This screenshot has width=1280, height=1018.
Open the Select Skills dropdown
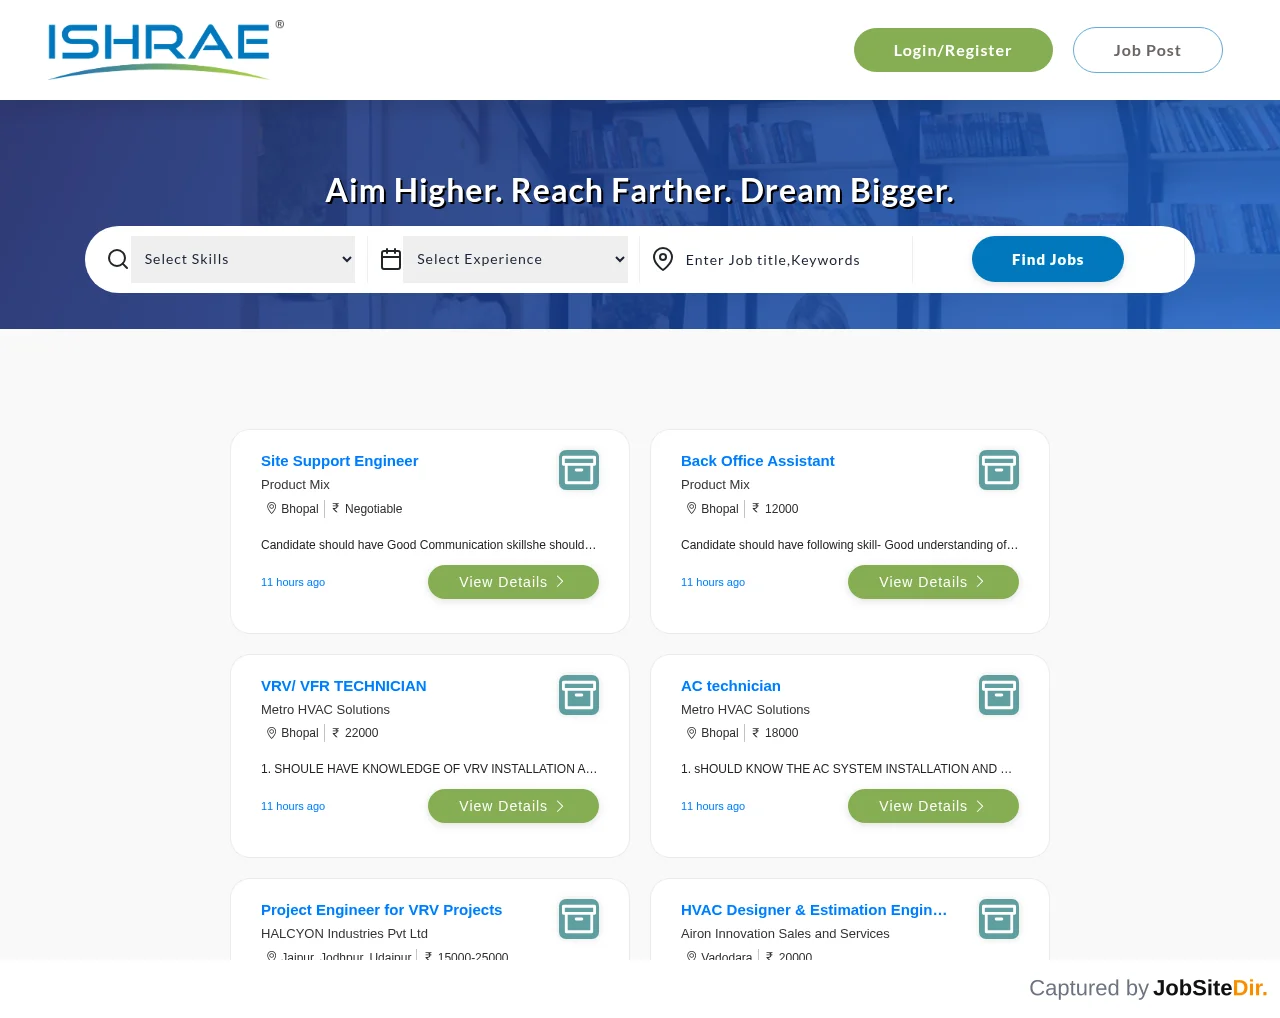(243, 259)
